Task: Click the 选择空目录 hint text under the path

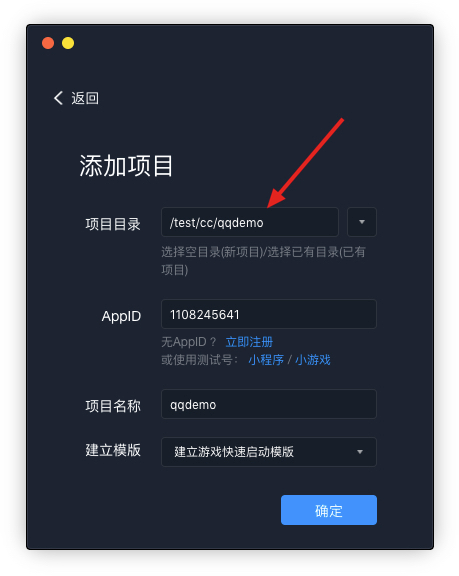Action: (263, 261)
